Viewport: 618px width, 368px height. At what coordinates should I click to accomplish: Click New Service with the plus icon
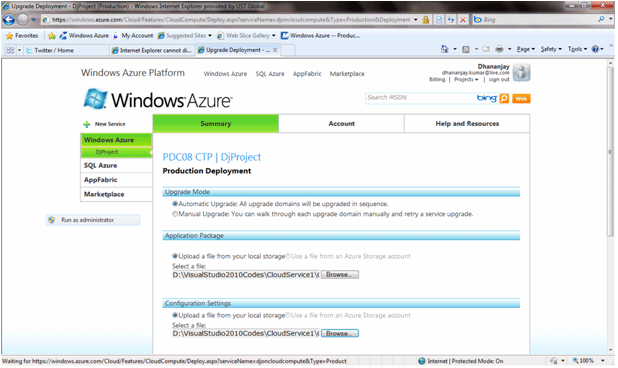pyautogui.click(x=104, y=124)
